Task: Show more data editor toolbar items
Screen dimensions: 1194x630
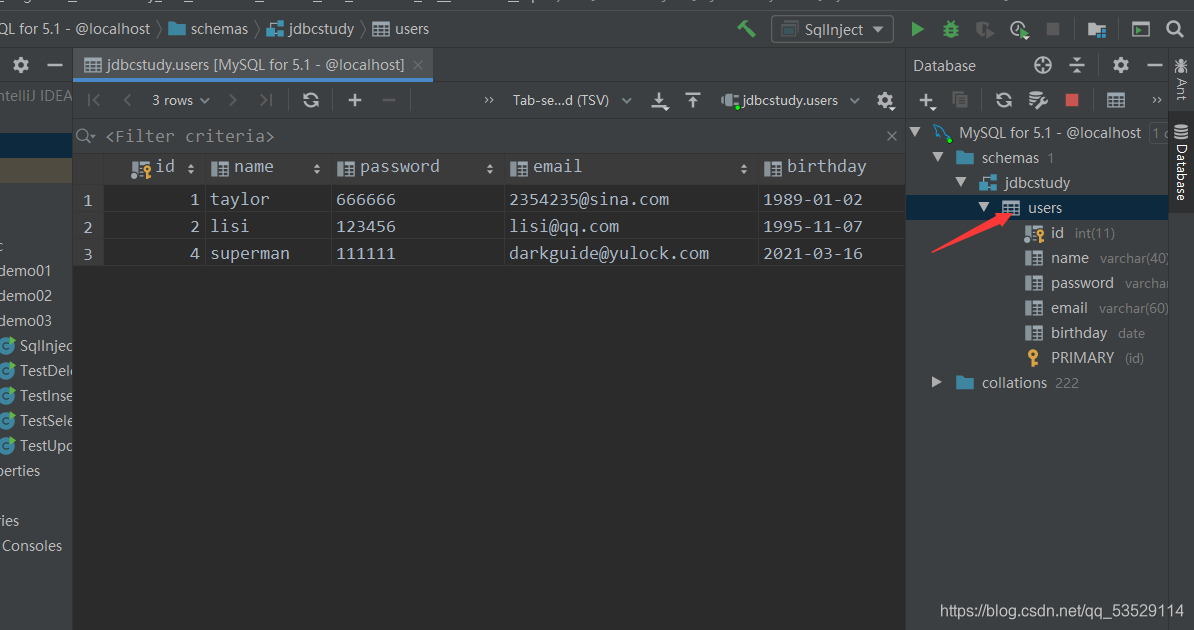Action: coord(488,100)
